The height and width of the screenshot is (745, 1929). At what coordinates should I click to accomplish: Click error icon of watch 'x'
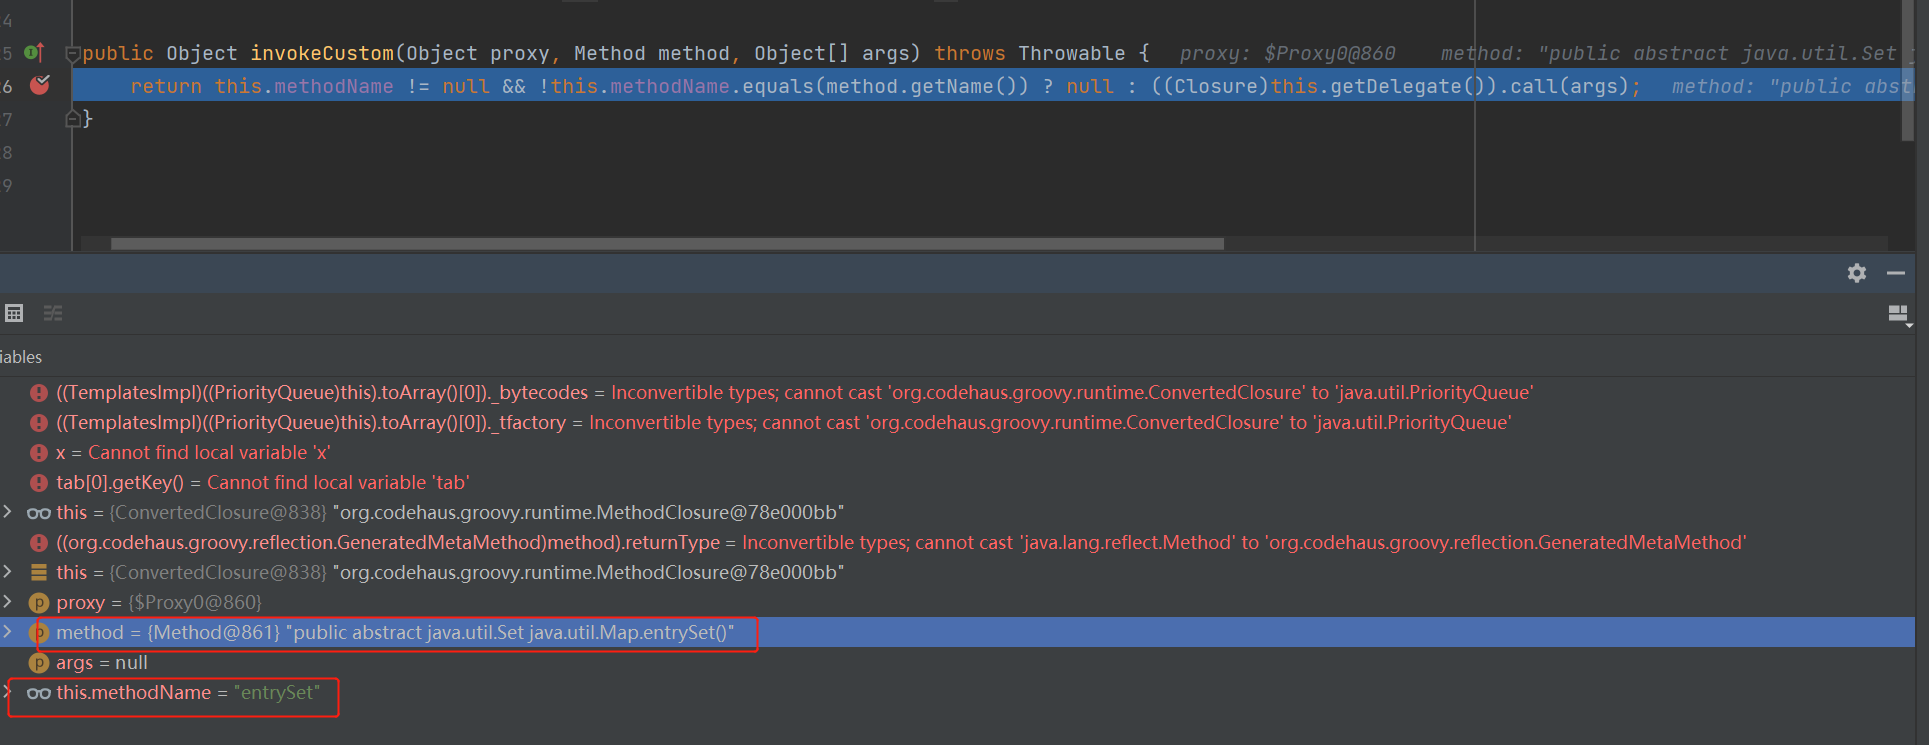tap(39, 453)
